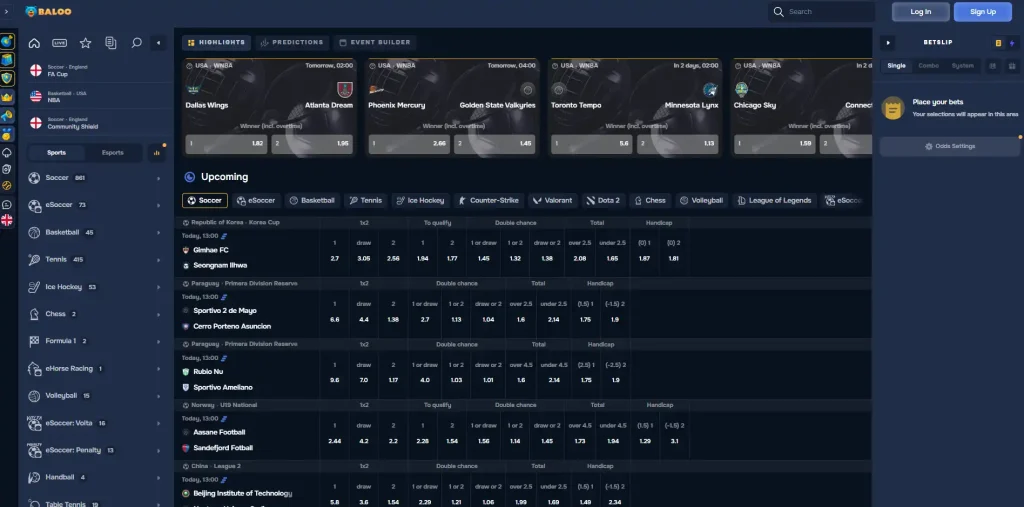This screenshot has height=507, width=1024.
Task: Open eSoccer: Volta category
Action: point(95,423)
